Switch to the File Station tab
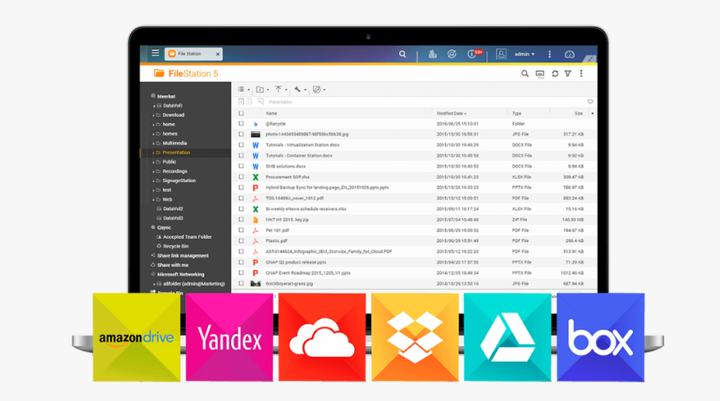 point(193,54)
